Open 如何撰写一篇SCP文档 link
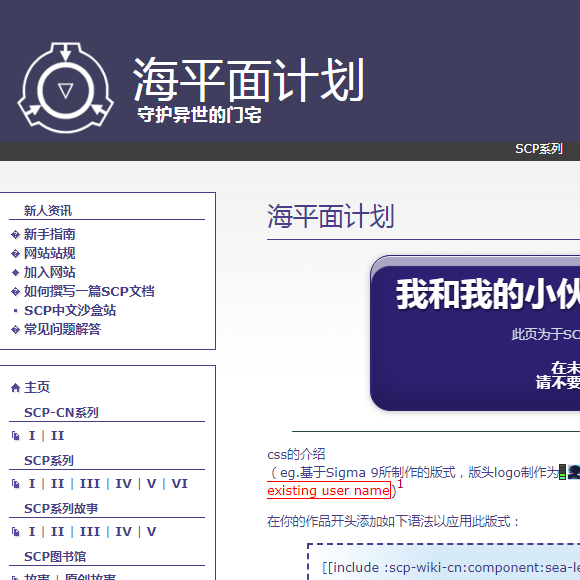The height and width of the screenshot is (580, 580). 89,291
